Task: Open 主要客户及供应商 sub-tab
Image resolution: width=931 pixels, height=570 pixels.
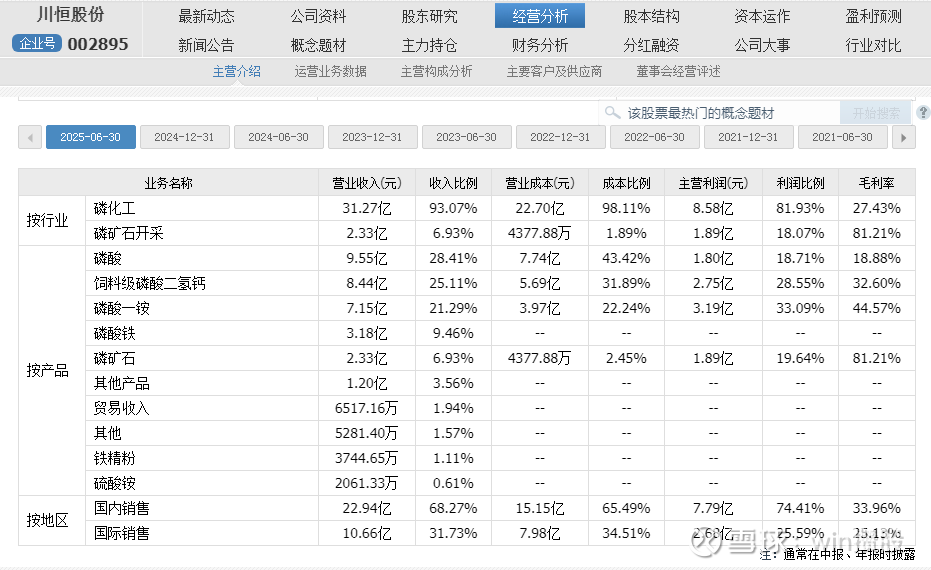Action: [554, 72]
